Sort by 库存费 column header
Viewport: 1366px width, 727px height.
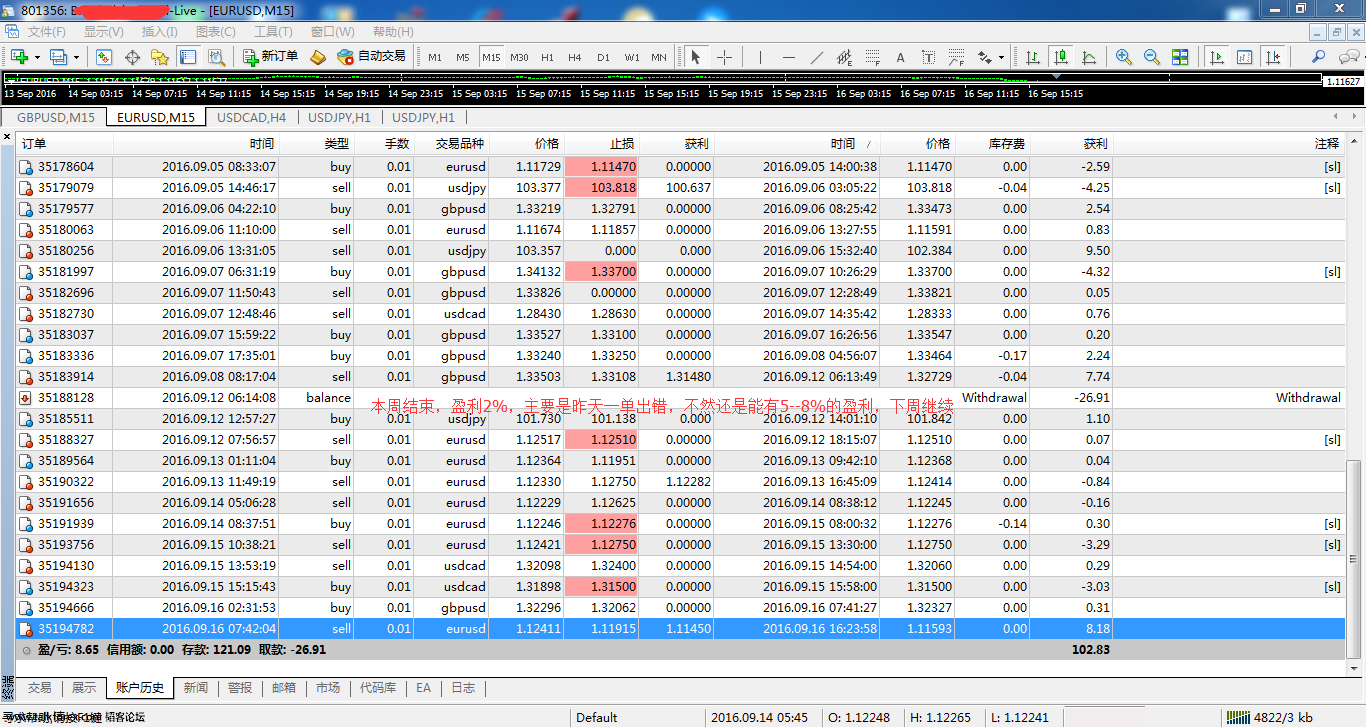(992, 144)
